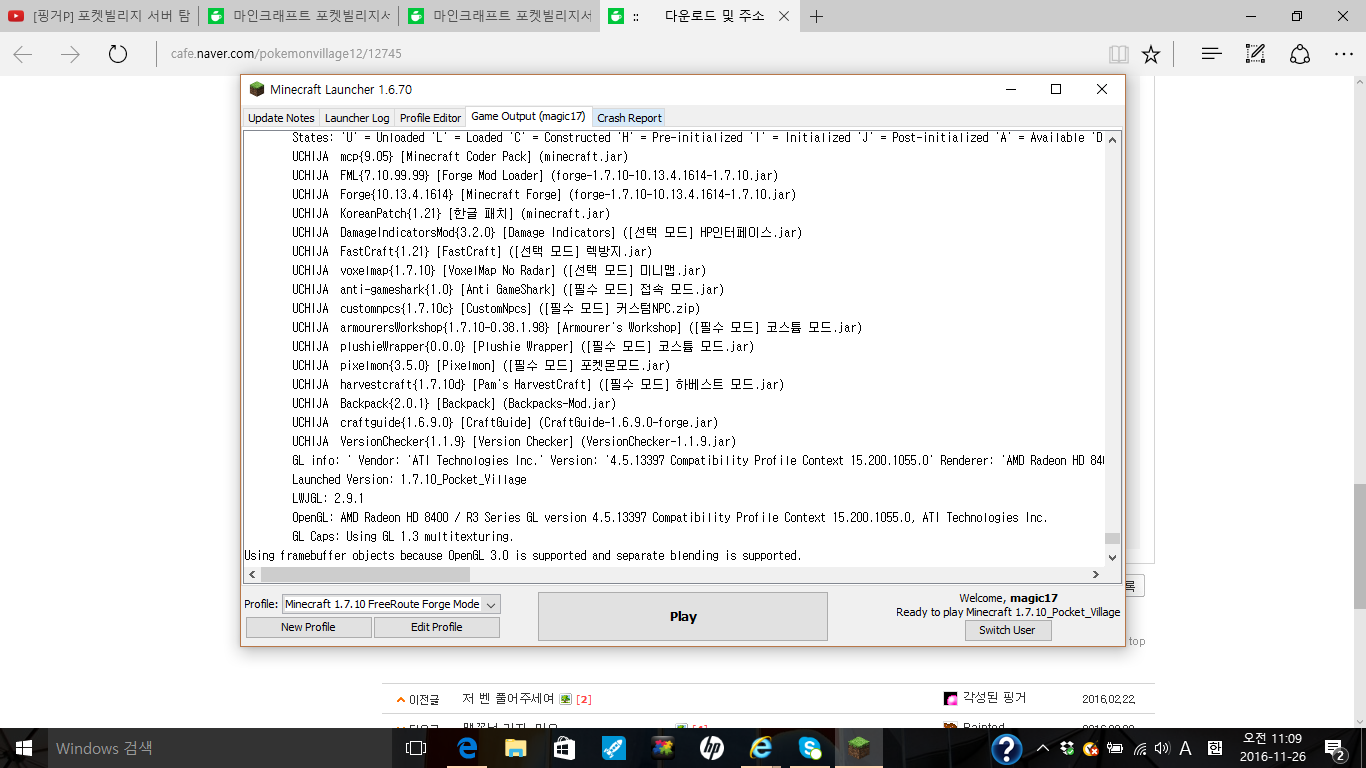The width and height of the screenshot is (1366, 768).
Task: Open the Action Center notifications icon
Action: click(1335, 748)
